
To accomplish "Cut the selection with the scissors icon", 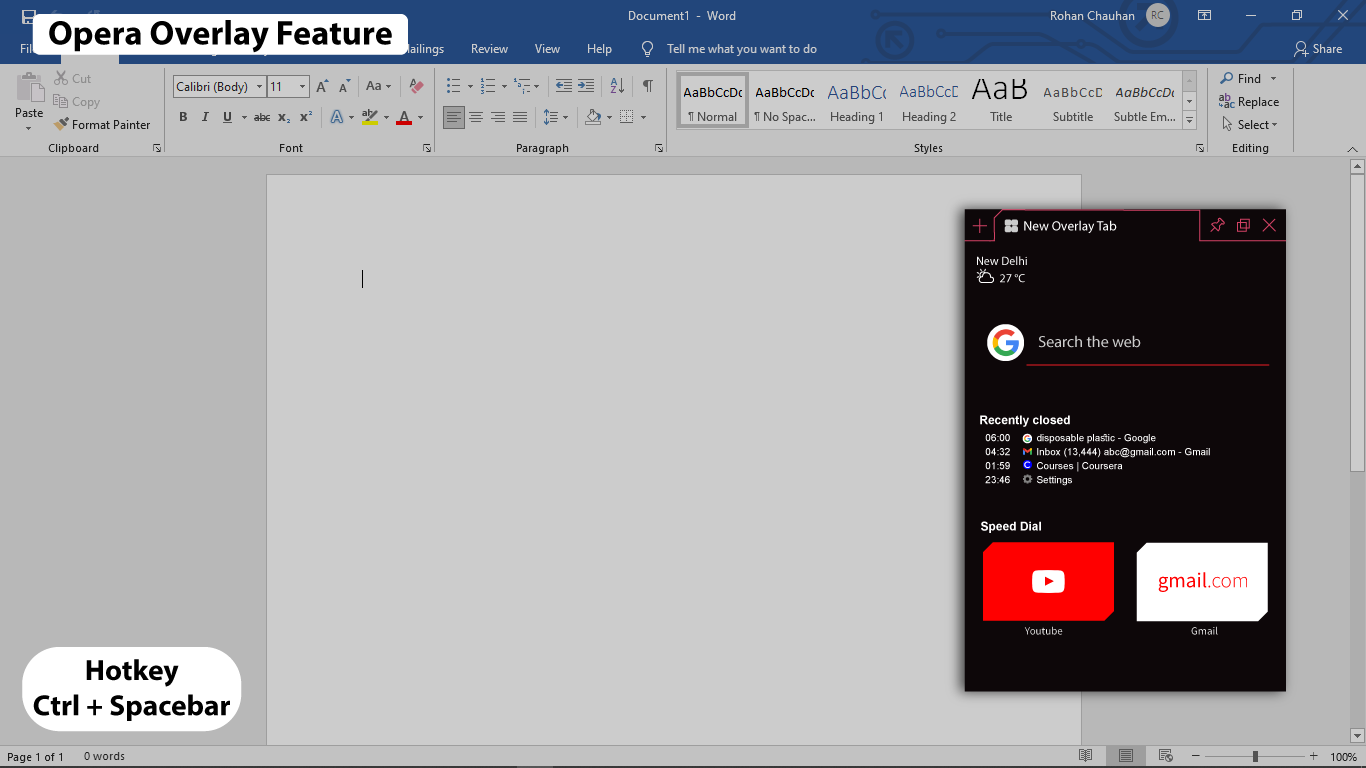I will pos(61,78).
